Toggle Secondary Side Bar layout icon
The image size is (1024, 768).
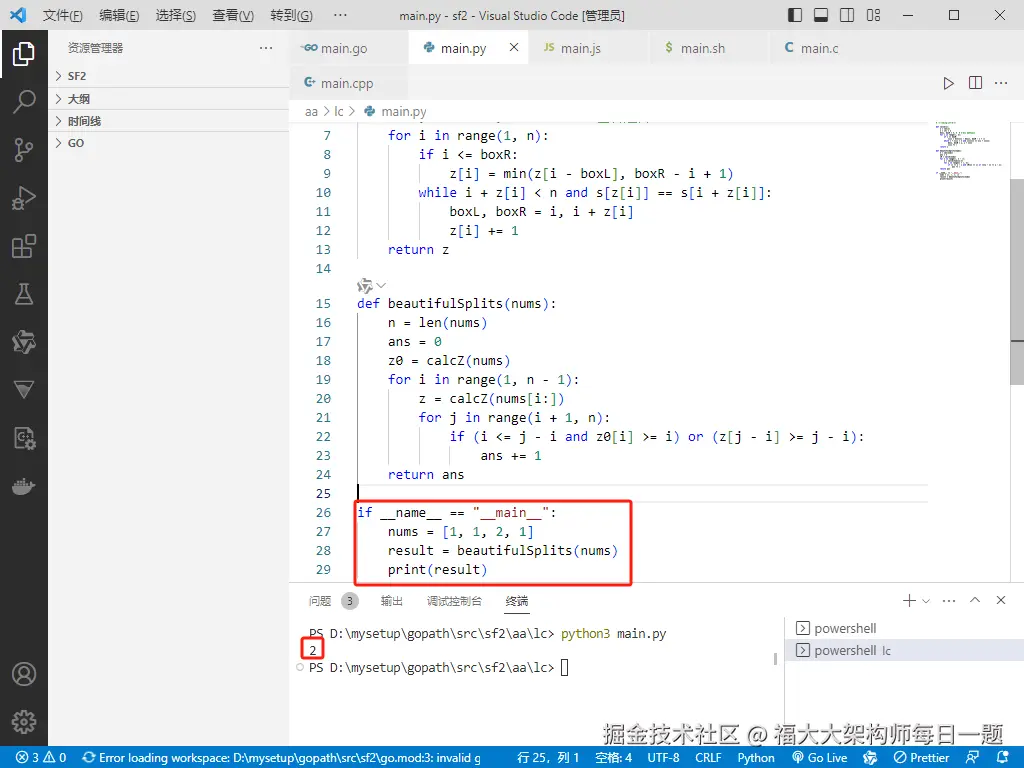point(847,15)
